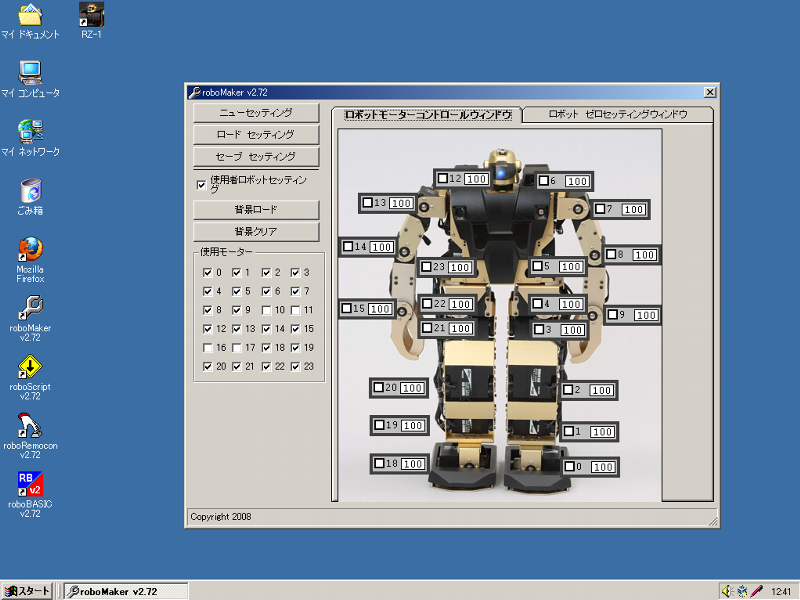
Task: Switch to ロボットモーターコントロールウィンドウ tab
Action: coord(428,114)
